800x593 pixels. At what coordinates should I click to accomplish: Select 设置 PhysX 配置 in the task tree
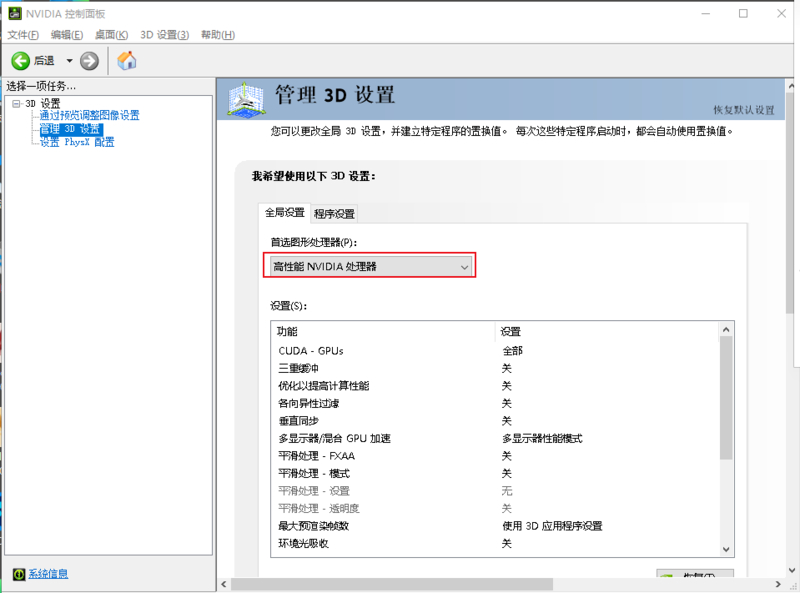click(x=77, y=142)
